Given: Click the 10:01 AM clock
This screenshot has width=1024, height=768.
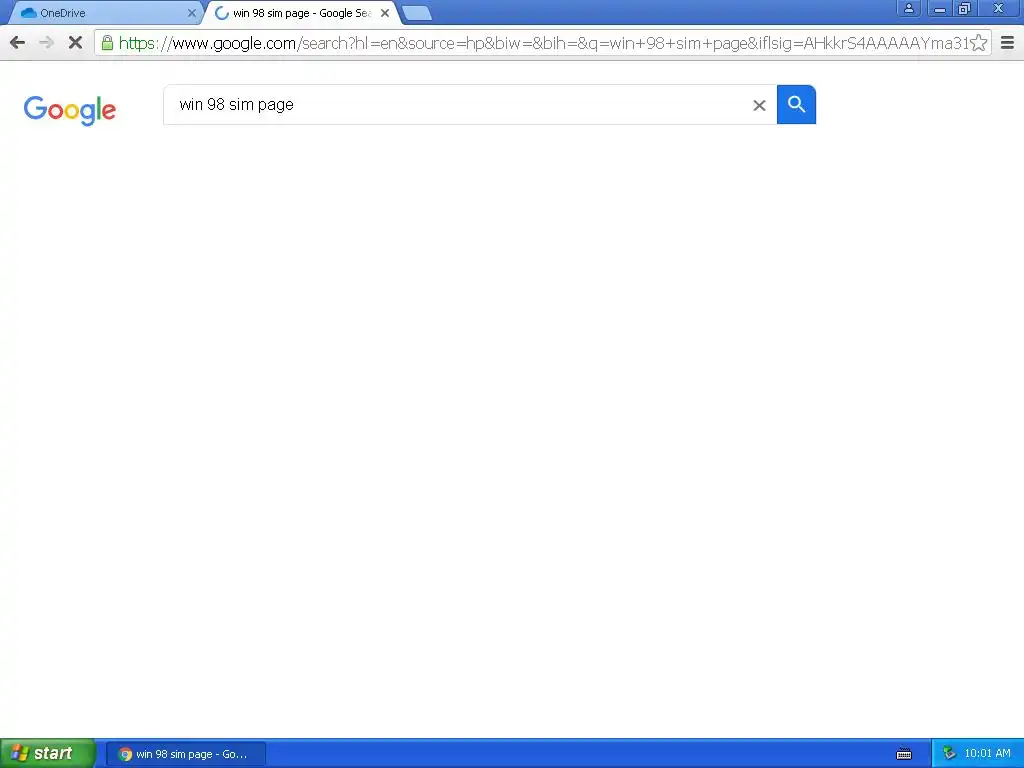Looking at the screenshot, I should [987, 754].
